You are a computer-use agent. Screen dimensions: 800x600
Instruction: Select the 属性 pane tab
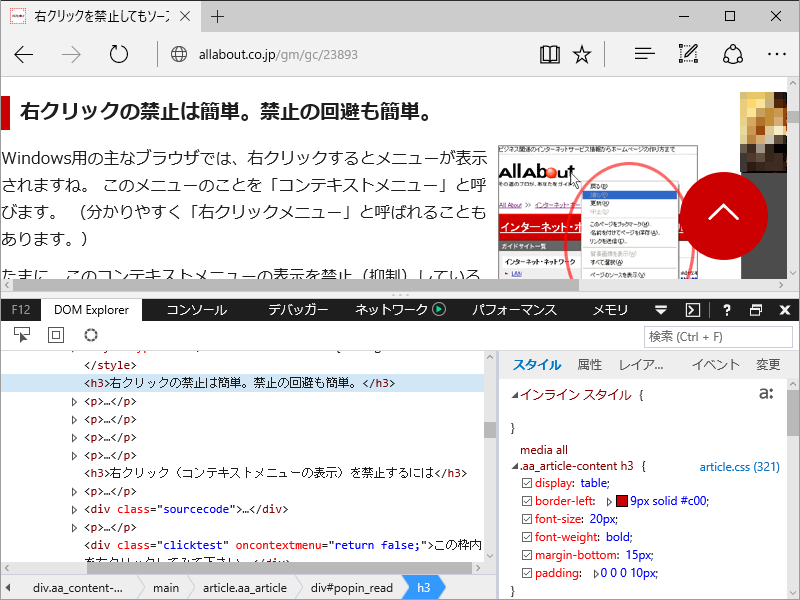[589, 365]
